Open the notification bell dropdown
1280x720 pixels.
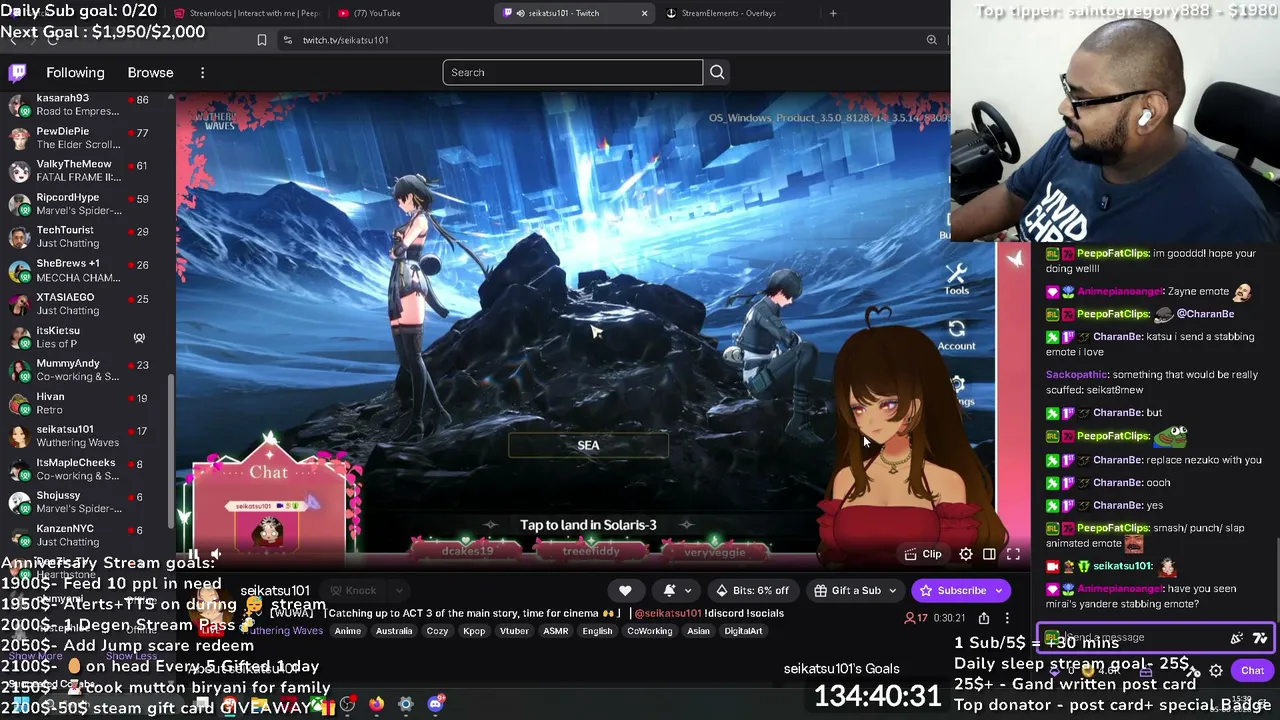[676, 590]
